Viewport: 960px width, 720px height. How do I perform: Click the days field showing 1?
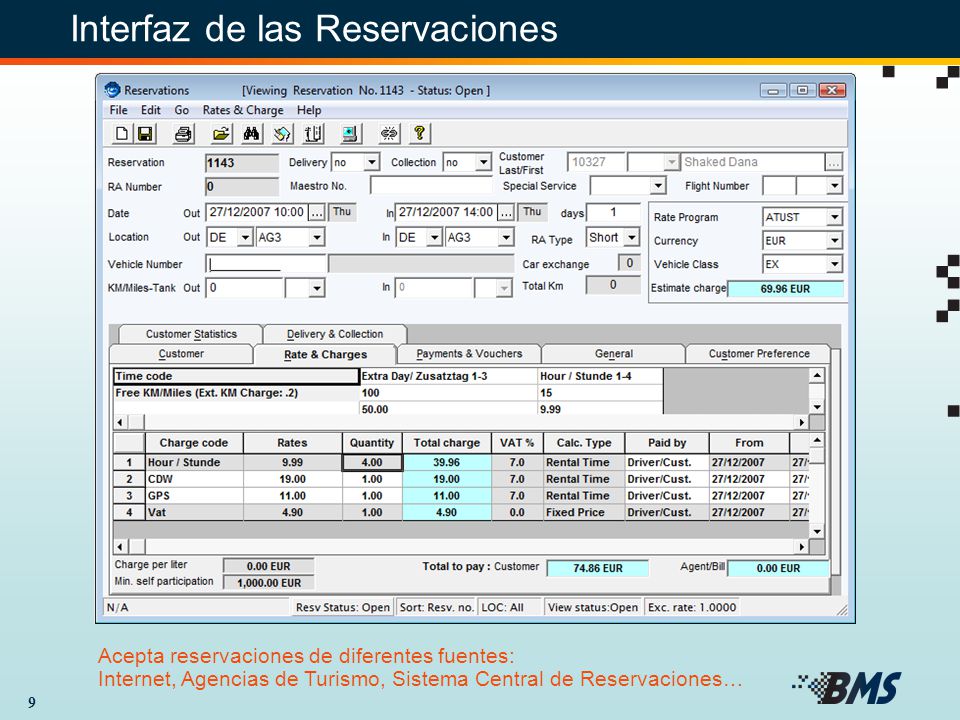pos(613,212)
